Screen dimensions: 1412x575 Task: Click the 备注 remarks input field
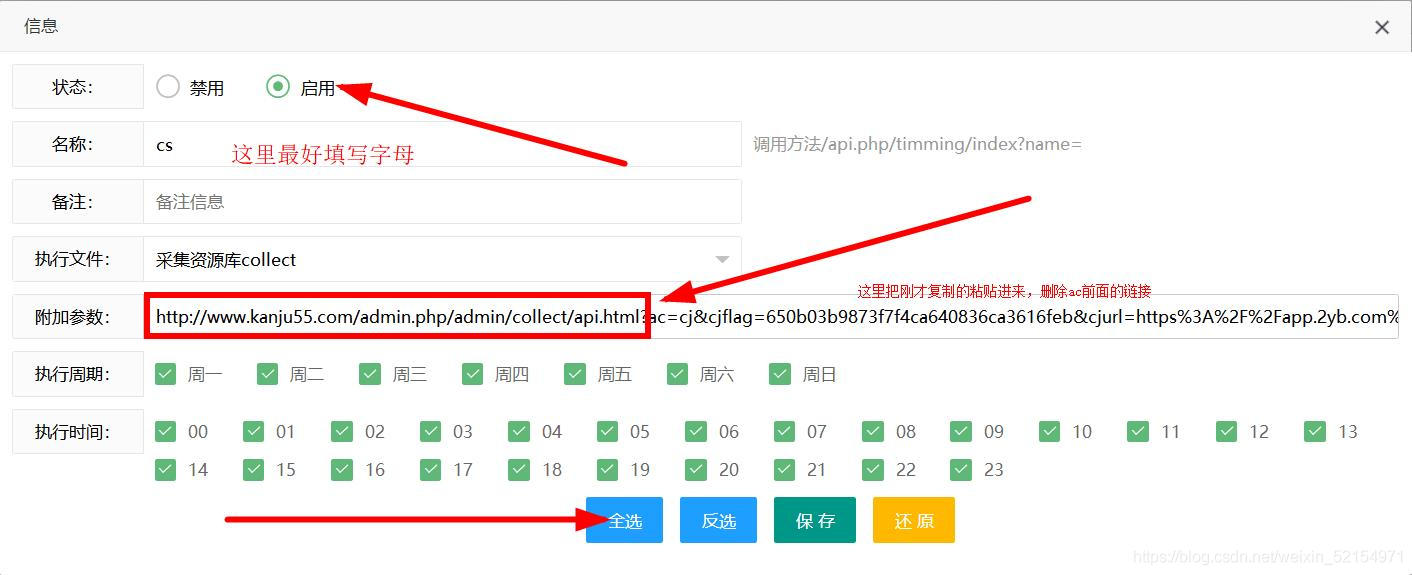440,202
